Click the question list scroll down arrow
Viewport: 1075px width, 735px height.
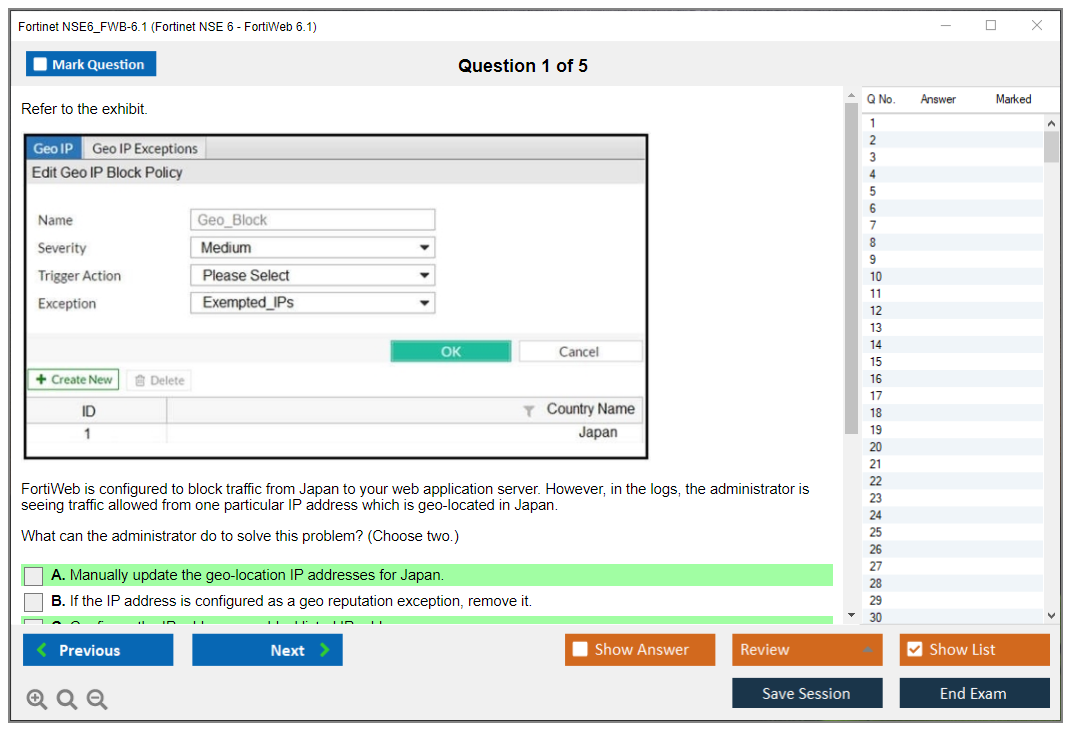tap(1051, 617)
